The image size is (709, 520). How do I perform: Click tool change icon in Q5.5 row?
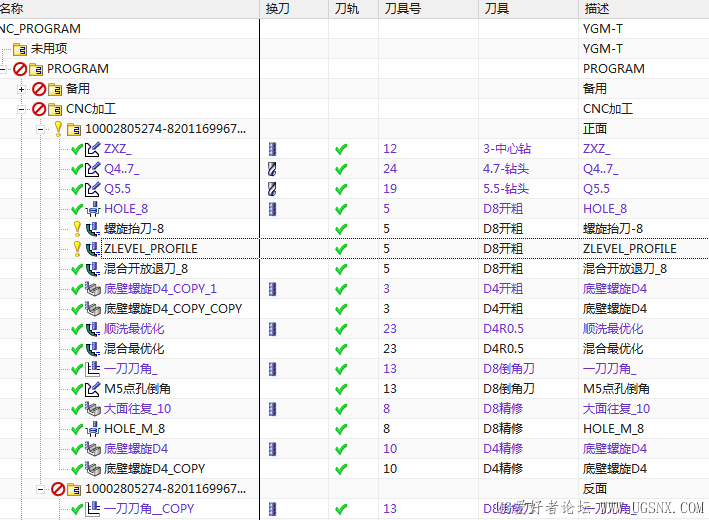[272, 189]
